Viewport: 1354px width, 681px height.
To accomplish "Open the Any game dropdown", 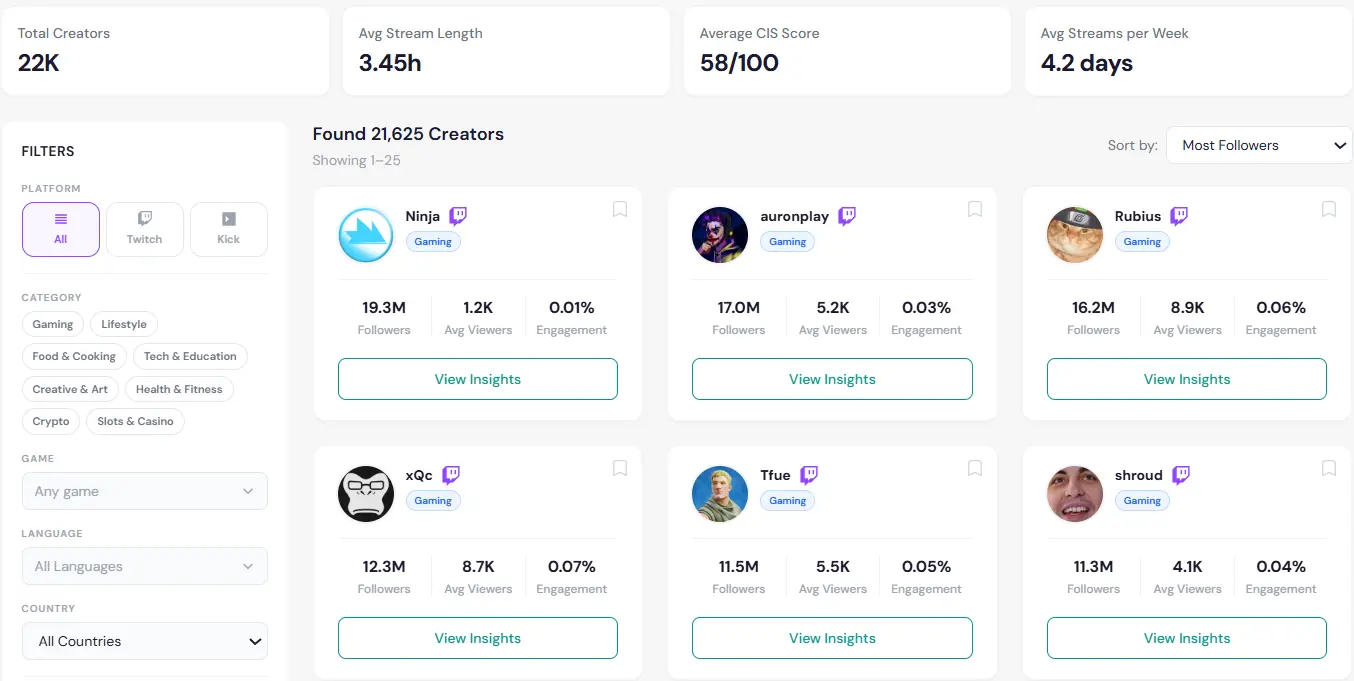I will 144,491.
